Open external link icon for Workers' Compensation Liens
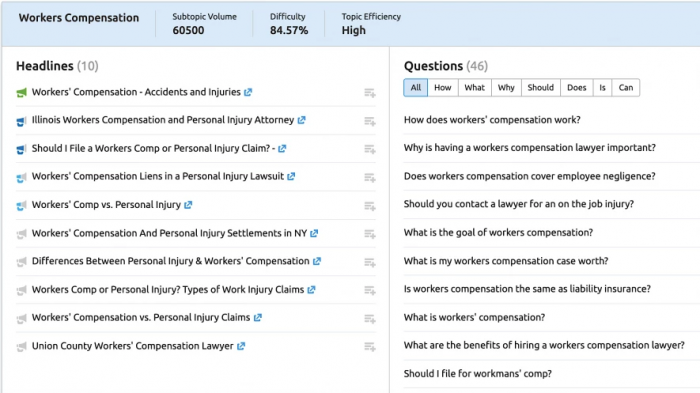The image size is (700, 393). click(291, 176)
